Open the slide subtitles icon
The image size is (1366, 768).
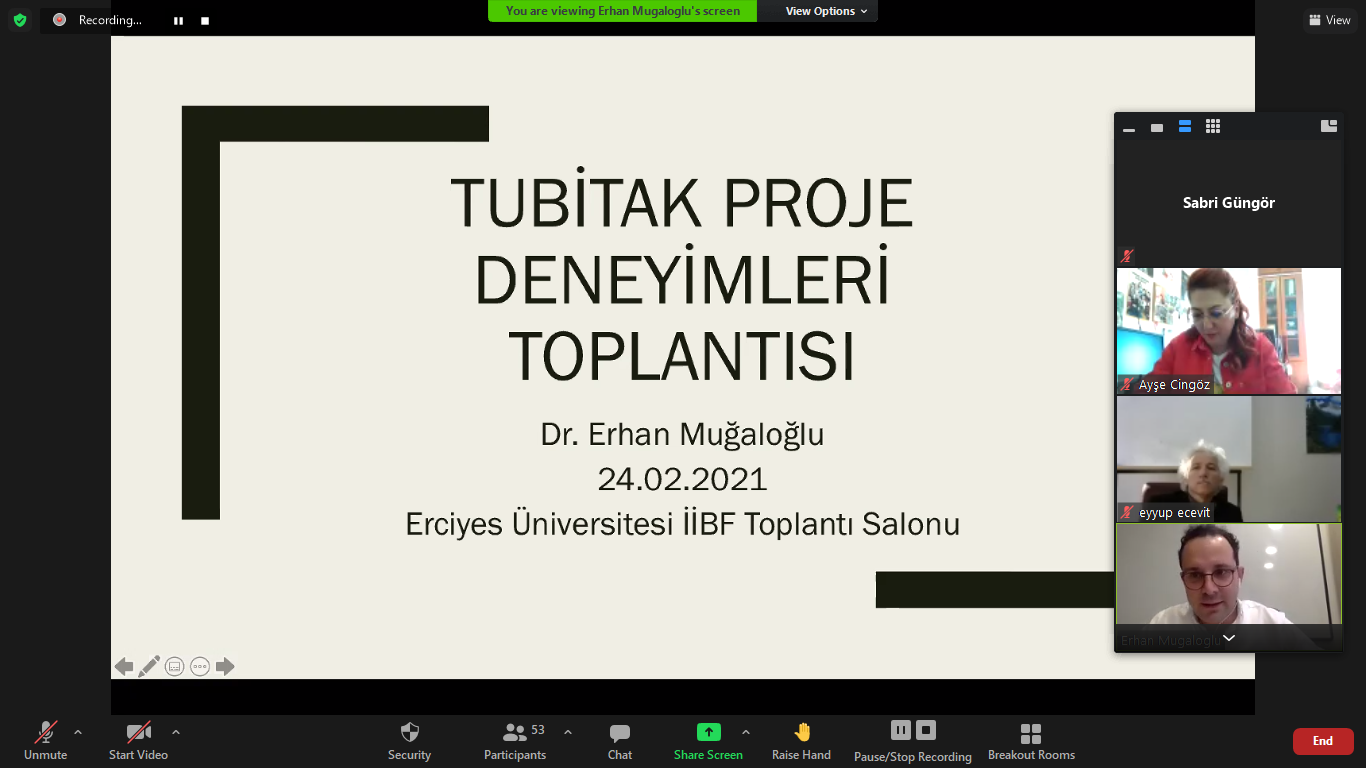coord(174,666)
